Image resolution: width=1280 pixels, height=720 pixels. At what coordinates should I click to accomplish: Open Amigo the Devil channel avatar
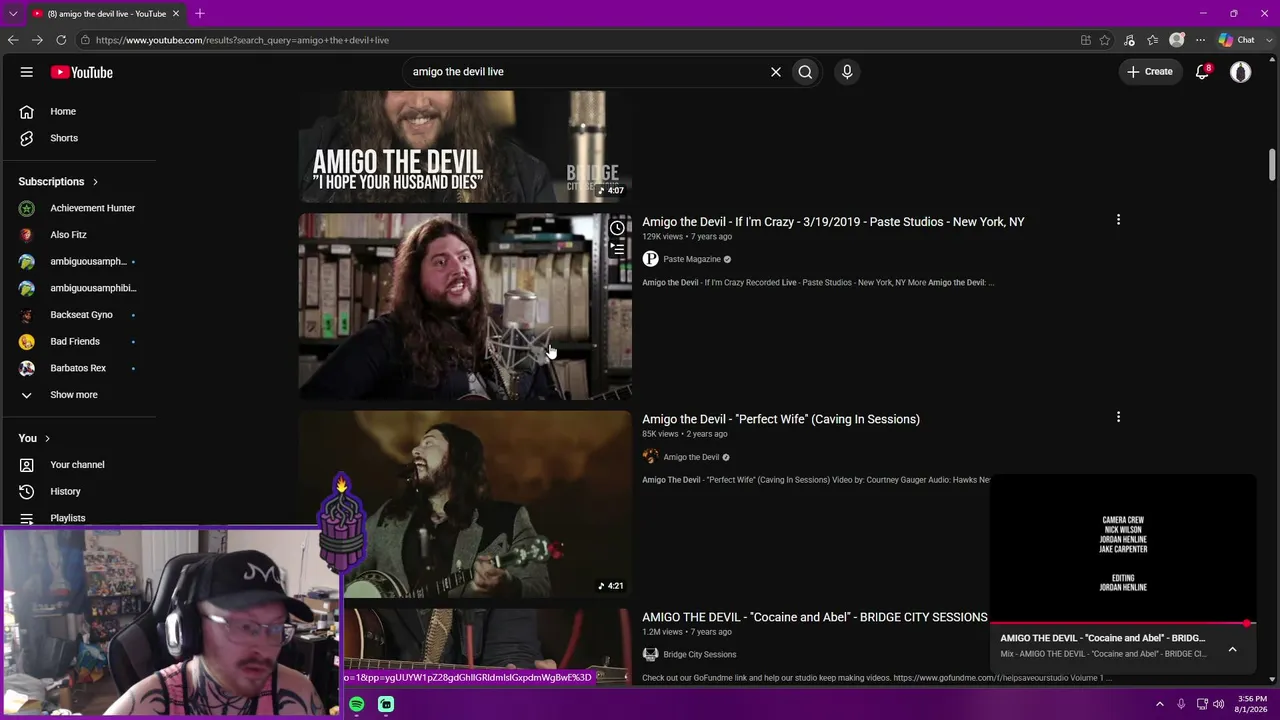tap(651, 457)
